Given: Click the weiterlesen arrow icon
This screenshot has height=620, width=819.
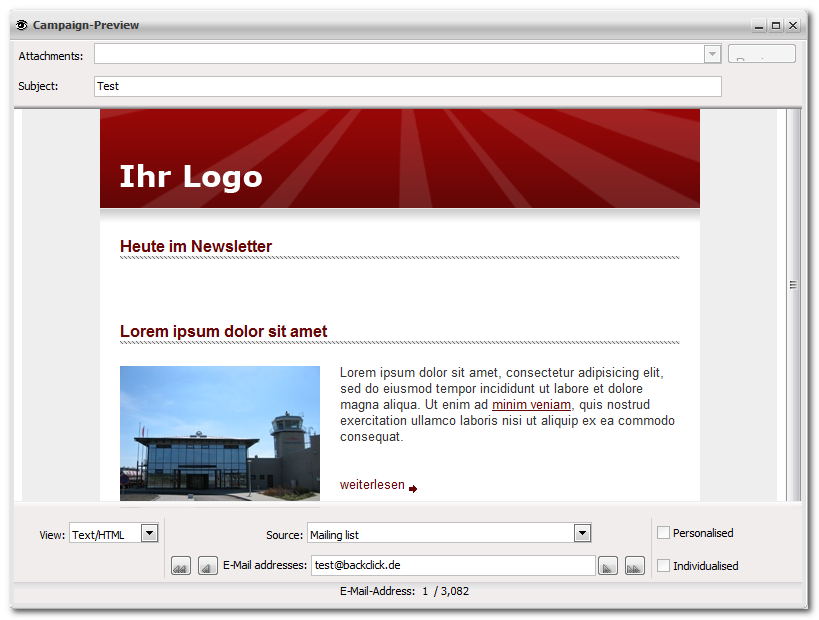Looking at the screenshot, I should click(413, 489).
